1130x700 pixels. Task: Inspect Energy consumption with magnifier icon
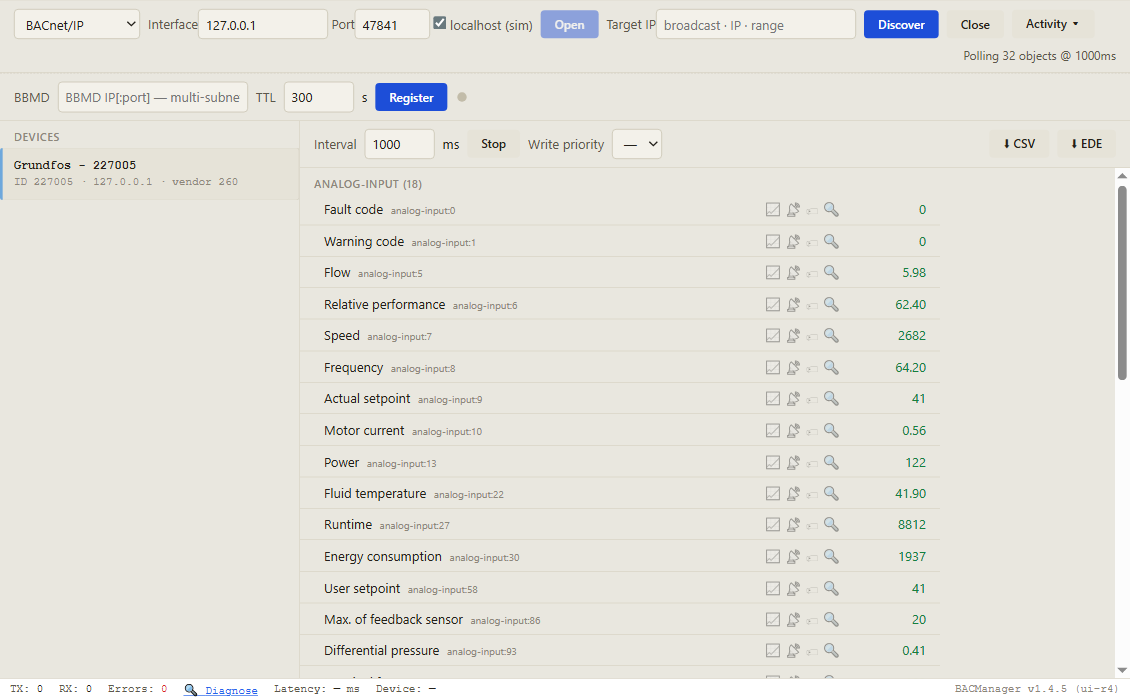[831, 556]
